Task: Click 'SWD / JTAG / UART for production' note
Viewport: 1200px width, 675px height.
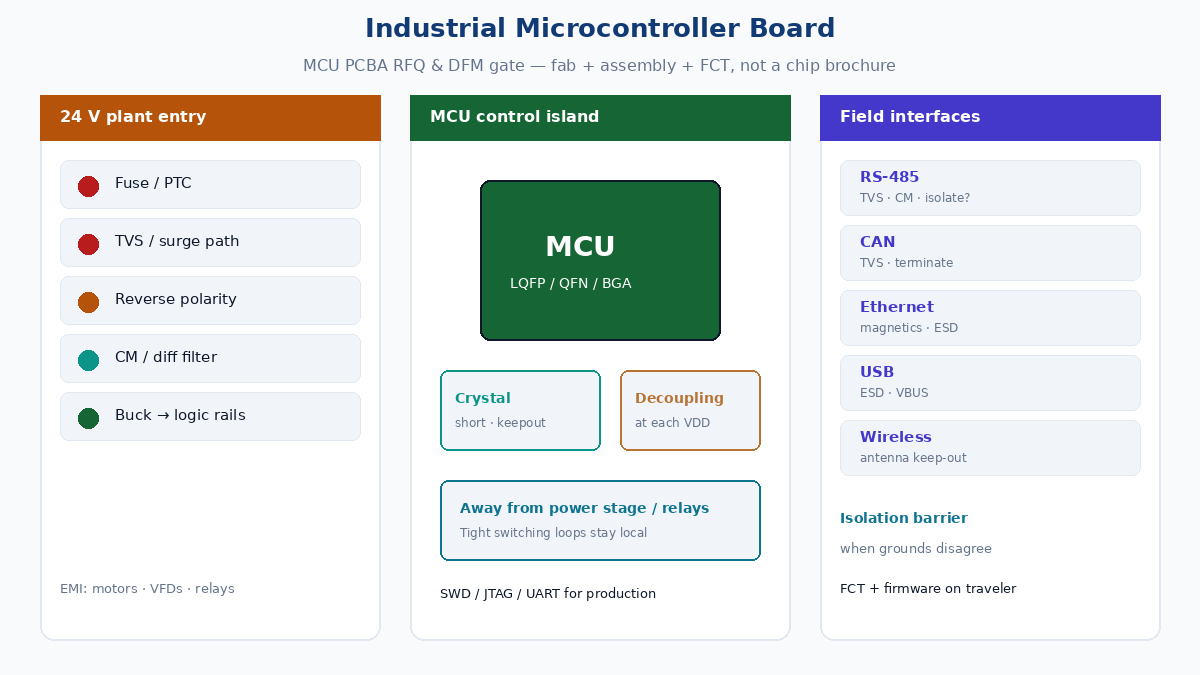Action: [548, 594]
